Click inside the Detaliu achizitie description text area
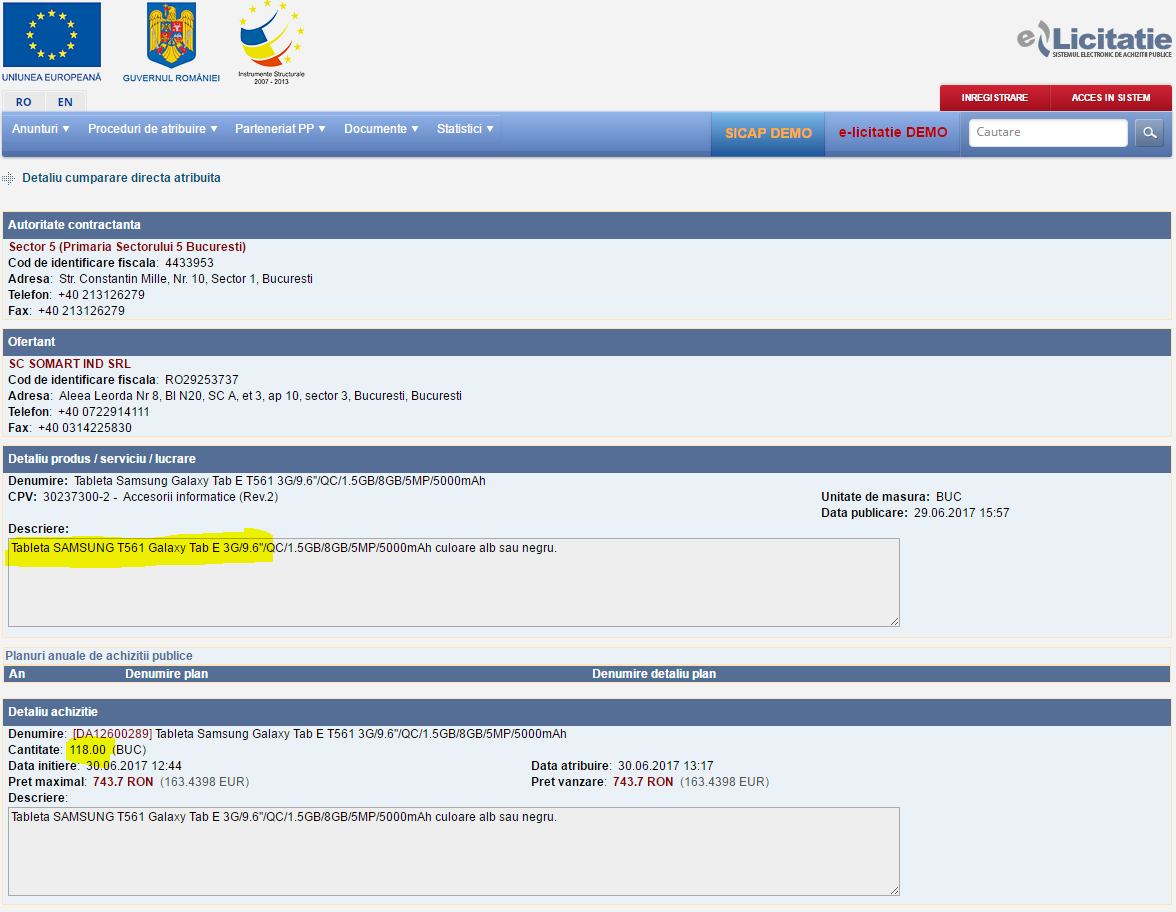Viewport: 1176px width, 912px height. click(454, 851)
